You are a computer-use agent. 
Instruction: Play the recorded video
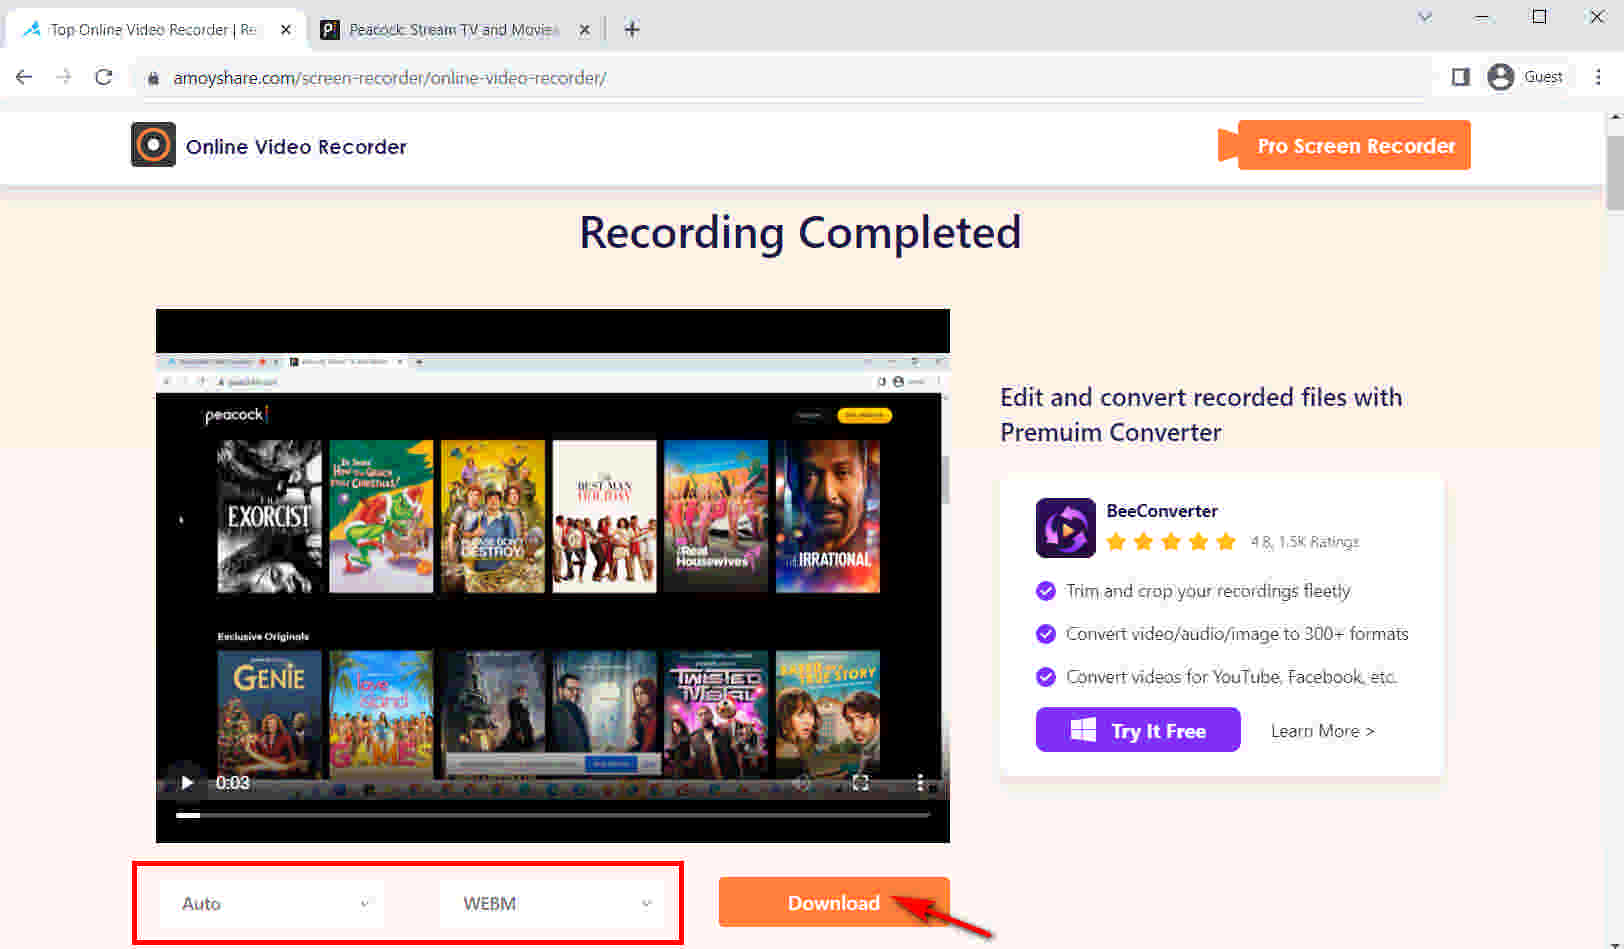tap(187, 782)
